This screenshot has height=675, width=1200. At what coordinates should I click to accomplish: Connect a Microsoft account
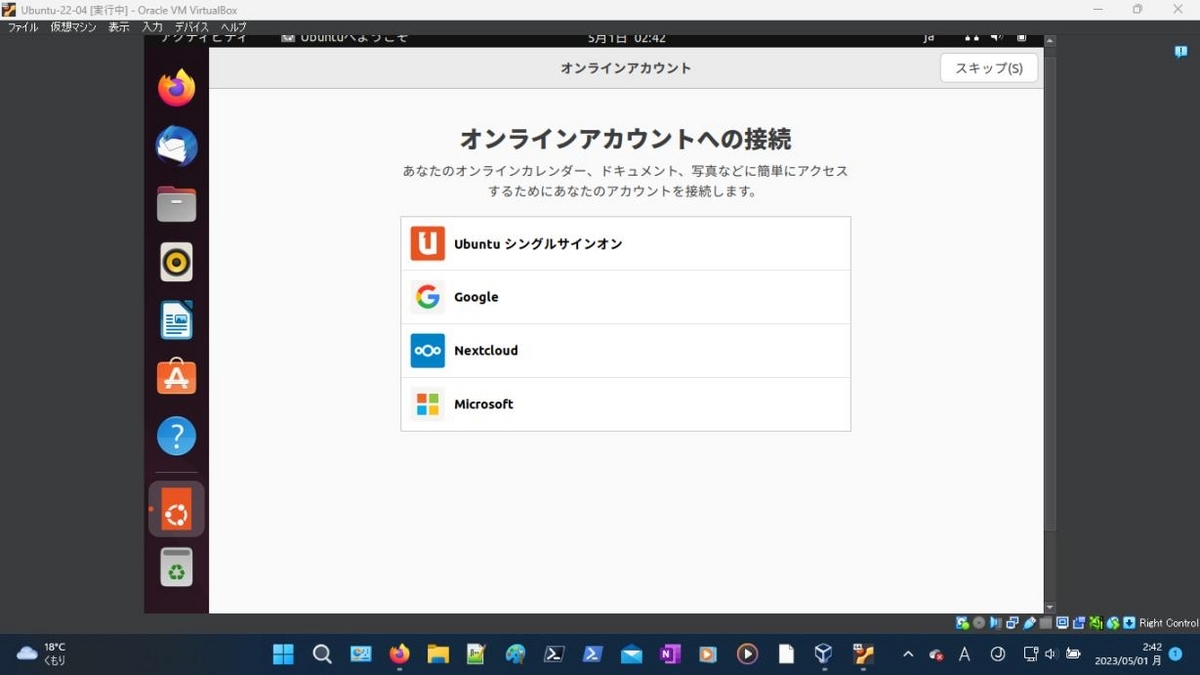pyautogui.click(x=626, y=404)
